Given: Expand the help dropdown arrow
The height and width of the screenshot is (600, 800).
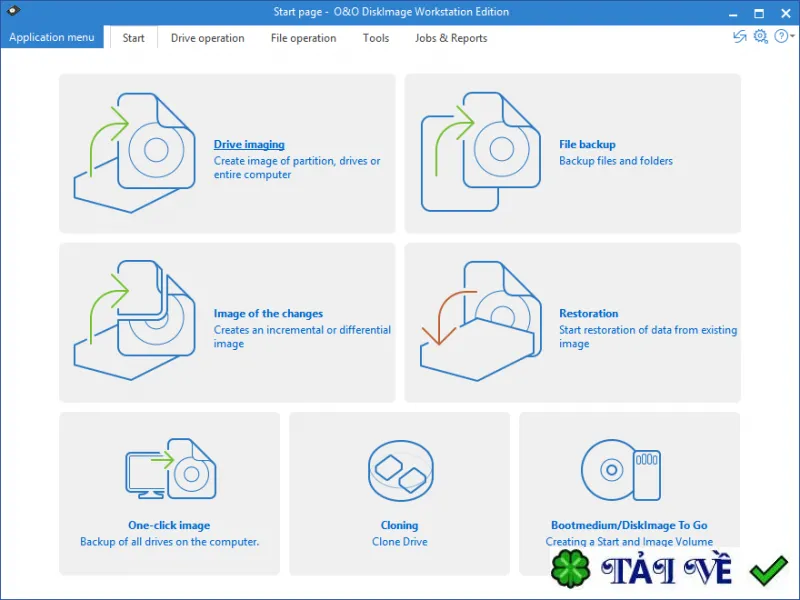Looking at the screenshot, I should (x=792, y=36).
